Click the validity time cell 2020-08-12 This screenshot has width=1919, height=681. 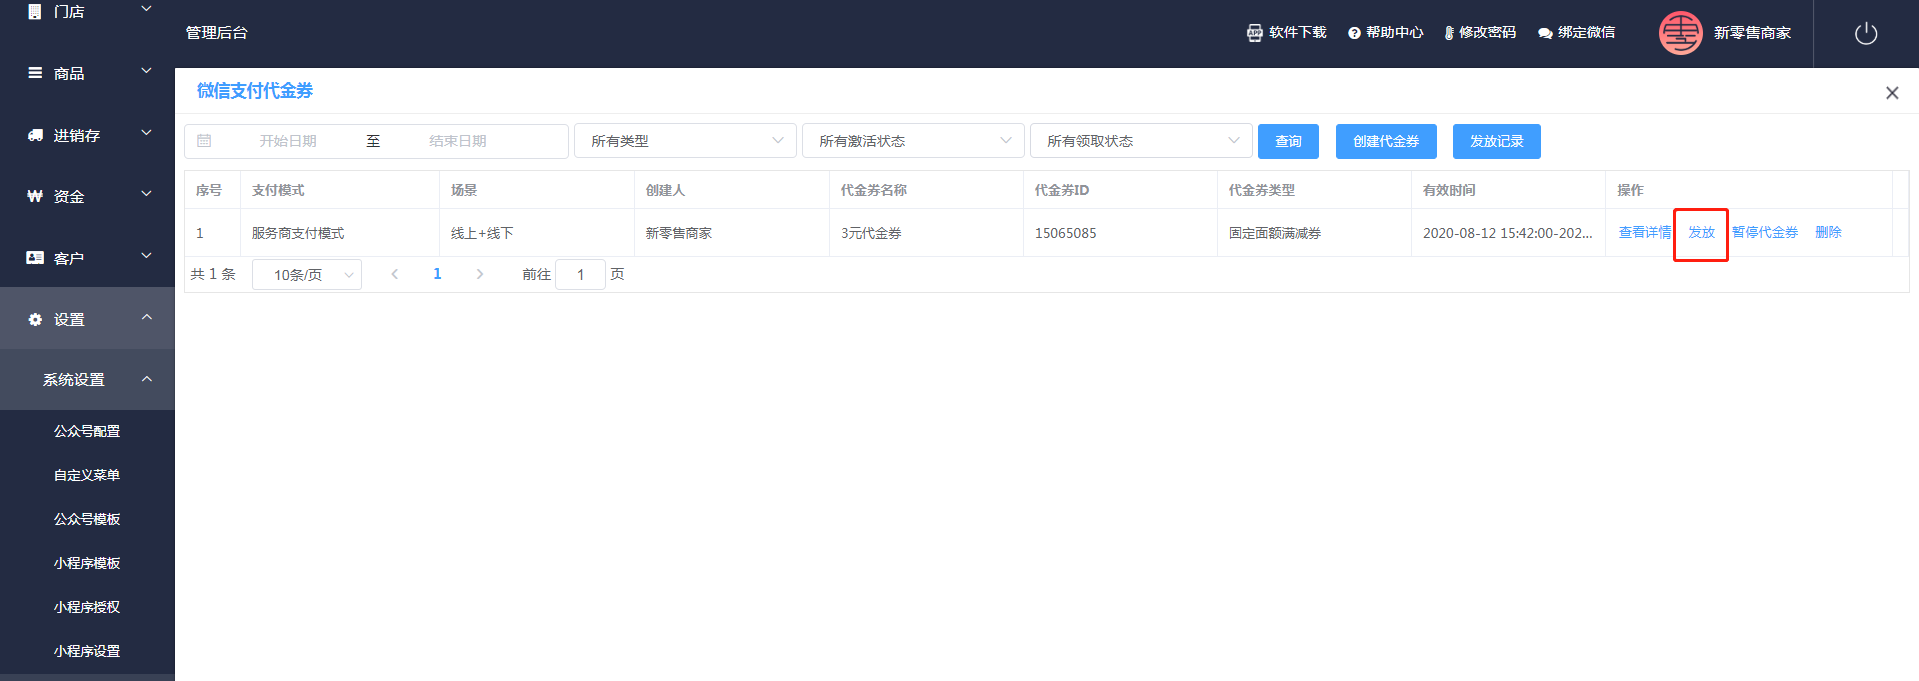click(1508, 233)
